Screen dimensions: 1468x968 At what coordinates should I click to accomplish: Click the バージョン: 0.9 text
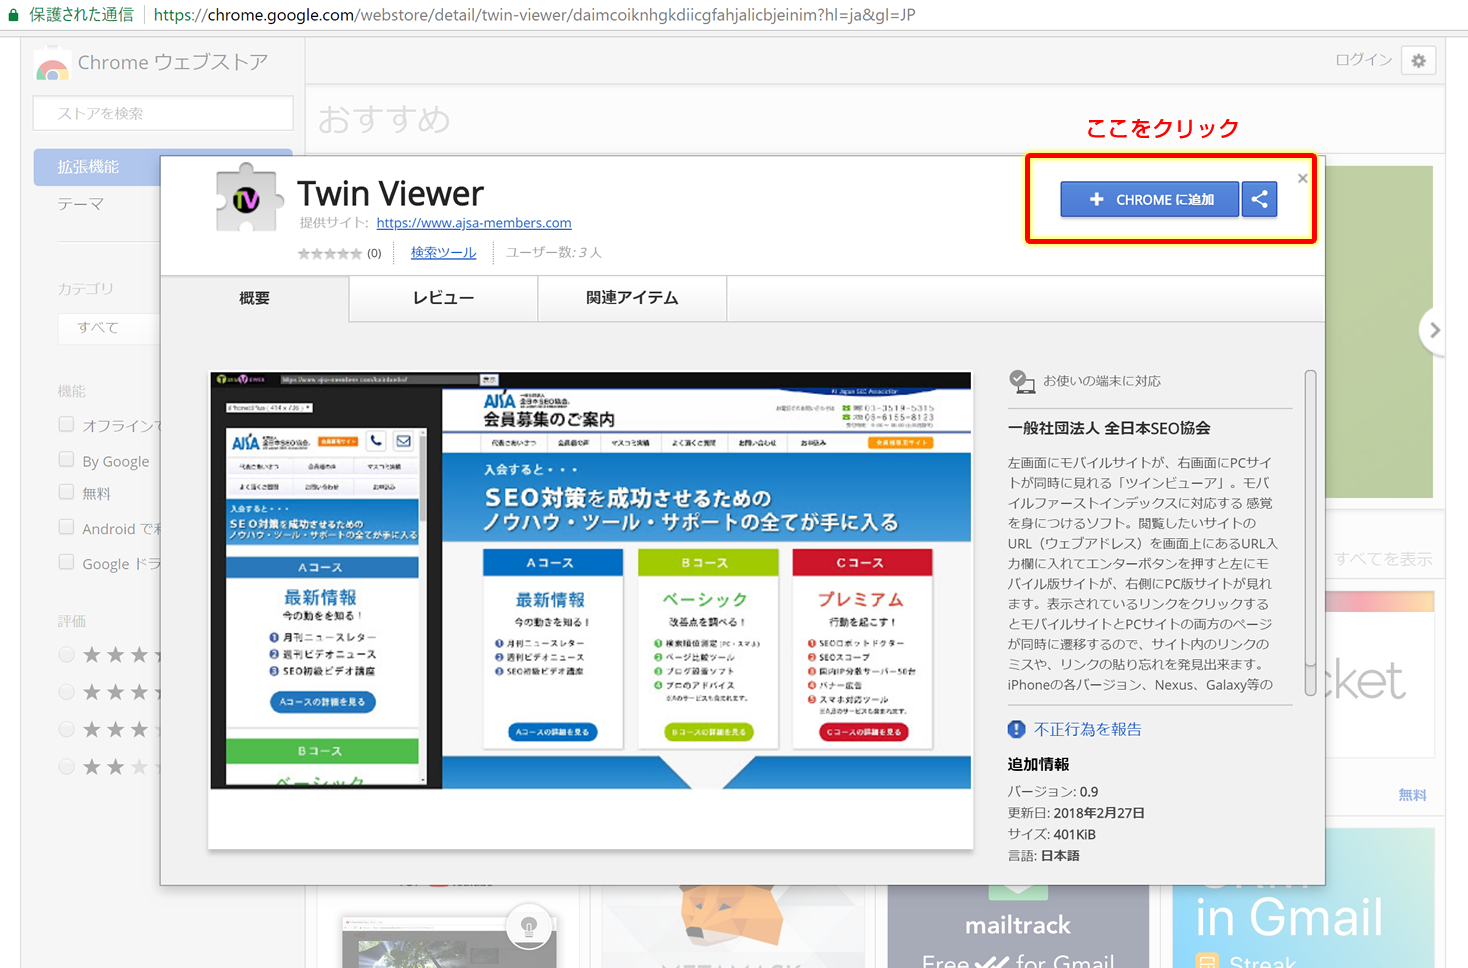tap(1053, 791)
